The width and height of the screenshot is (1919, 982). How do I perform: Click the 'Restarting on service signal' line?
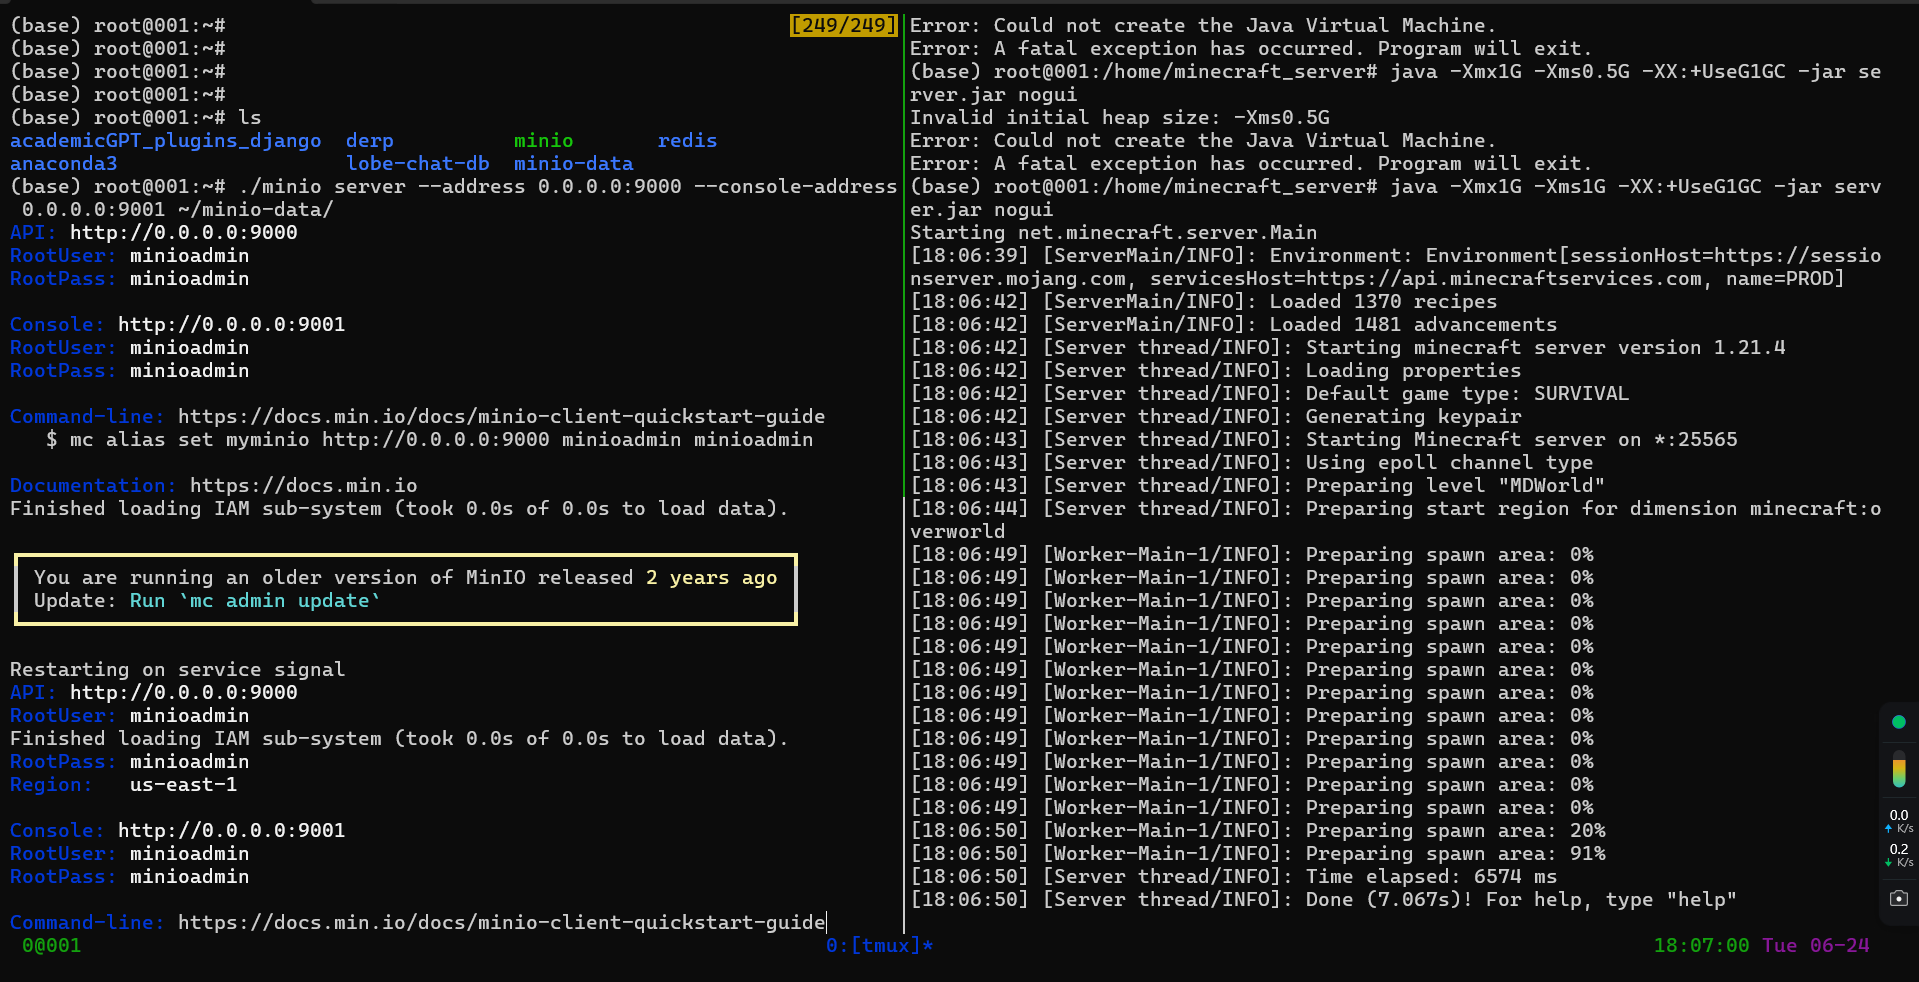coord(178,669)
